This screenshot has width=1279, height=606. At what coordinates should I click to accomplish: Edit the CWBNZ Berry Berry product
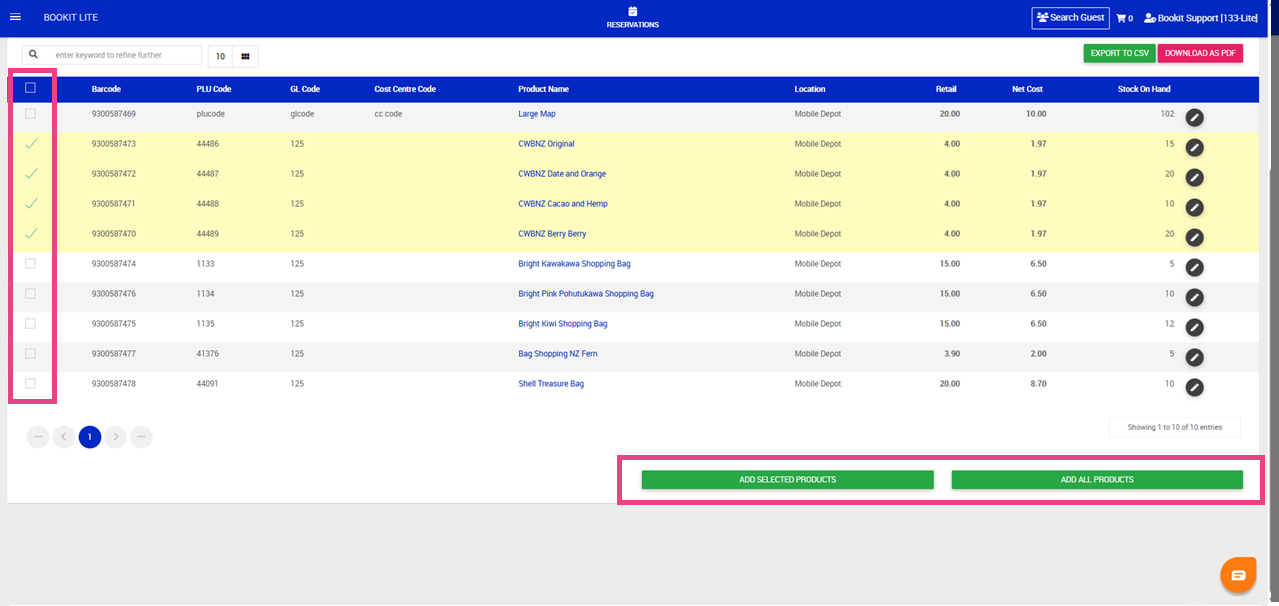(1194, 238)
